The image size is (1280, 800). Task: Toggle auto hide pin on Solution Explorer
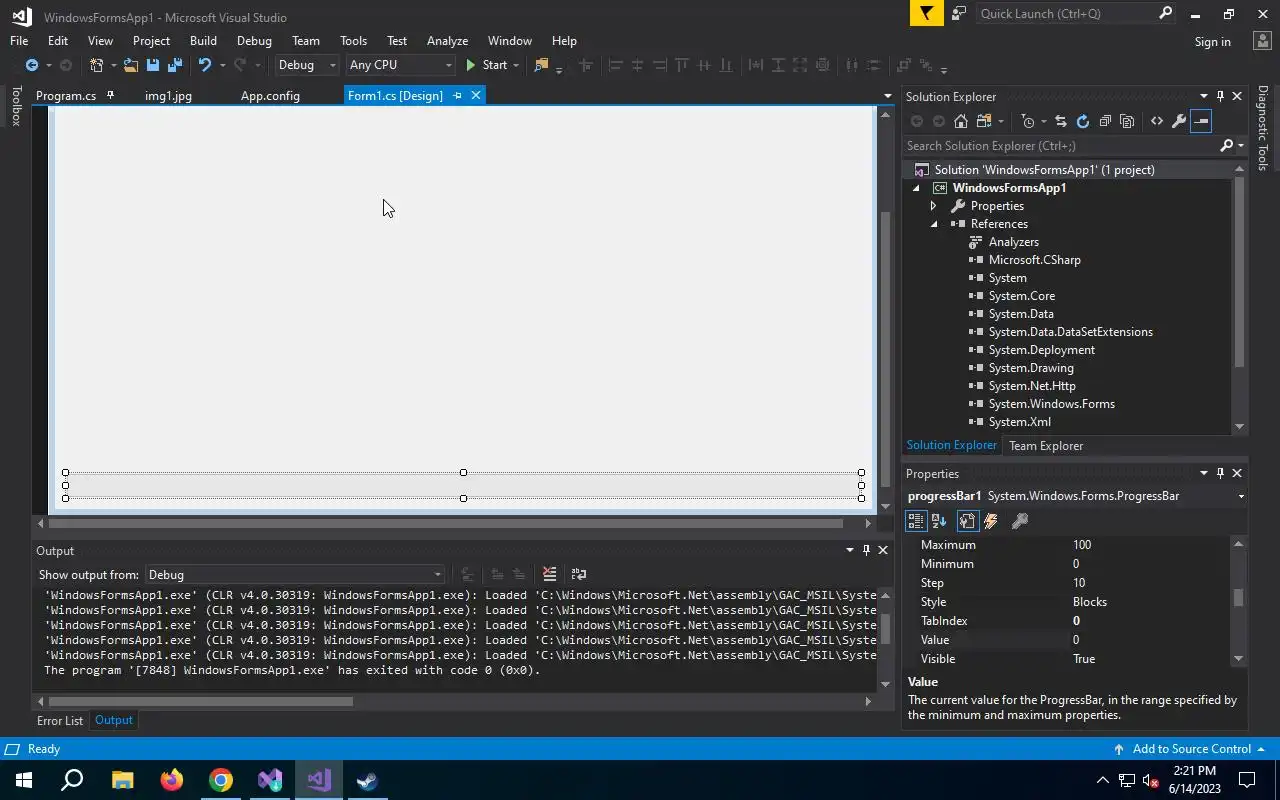pyautogui.click(x=1220, y=96)
